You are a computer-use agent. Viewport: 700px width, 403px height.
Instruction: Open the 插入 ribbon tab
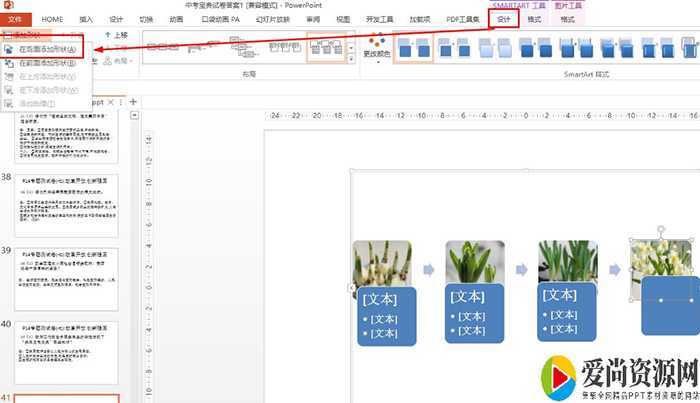pyautogui.click(x=86, y=19)
